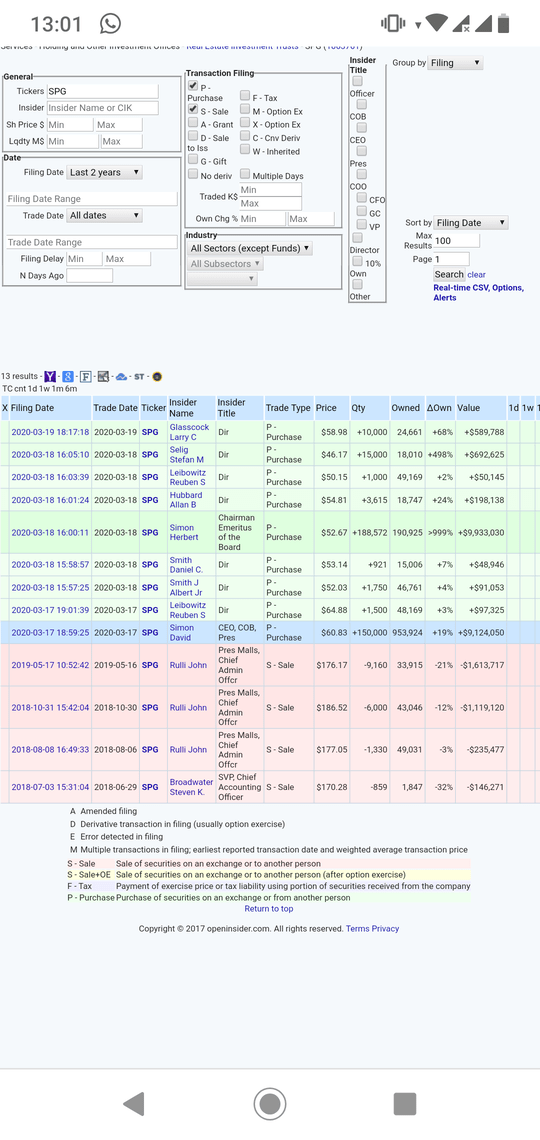This screenshot has width=540, height=1140.
Task: Open Real-time CSV, Options, Alerts link
Action: (478, 292)
